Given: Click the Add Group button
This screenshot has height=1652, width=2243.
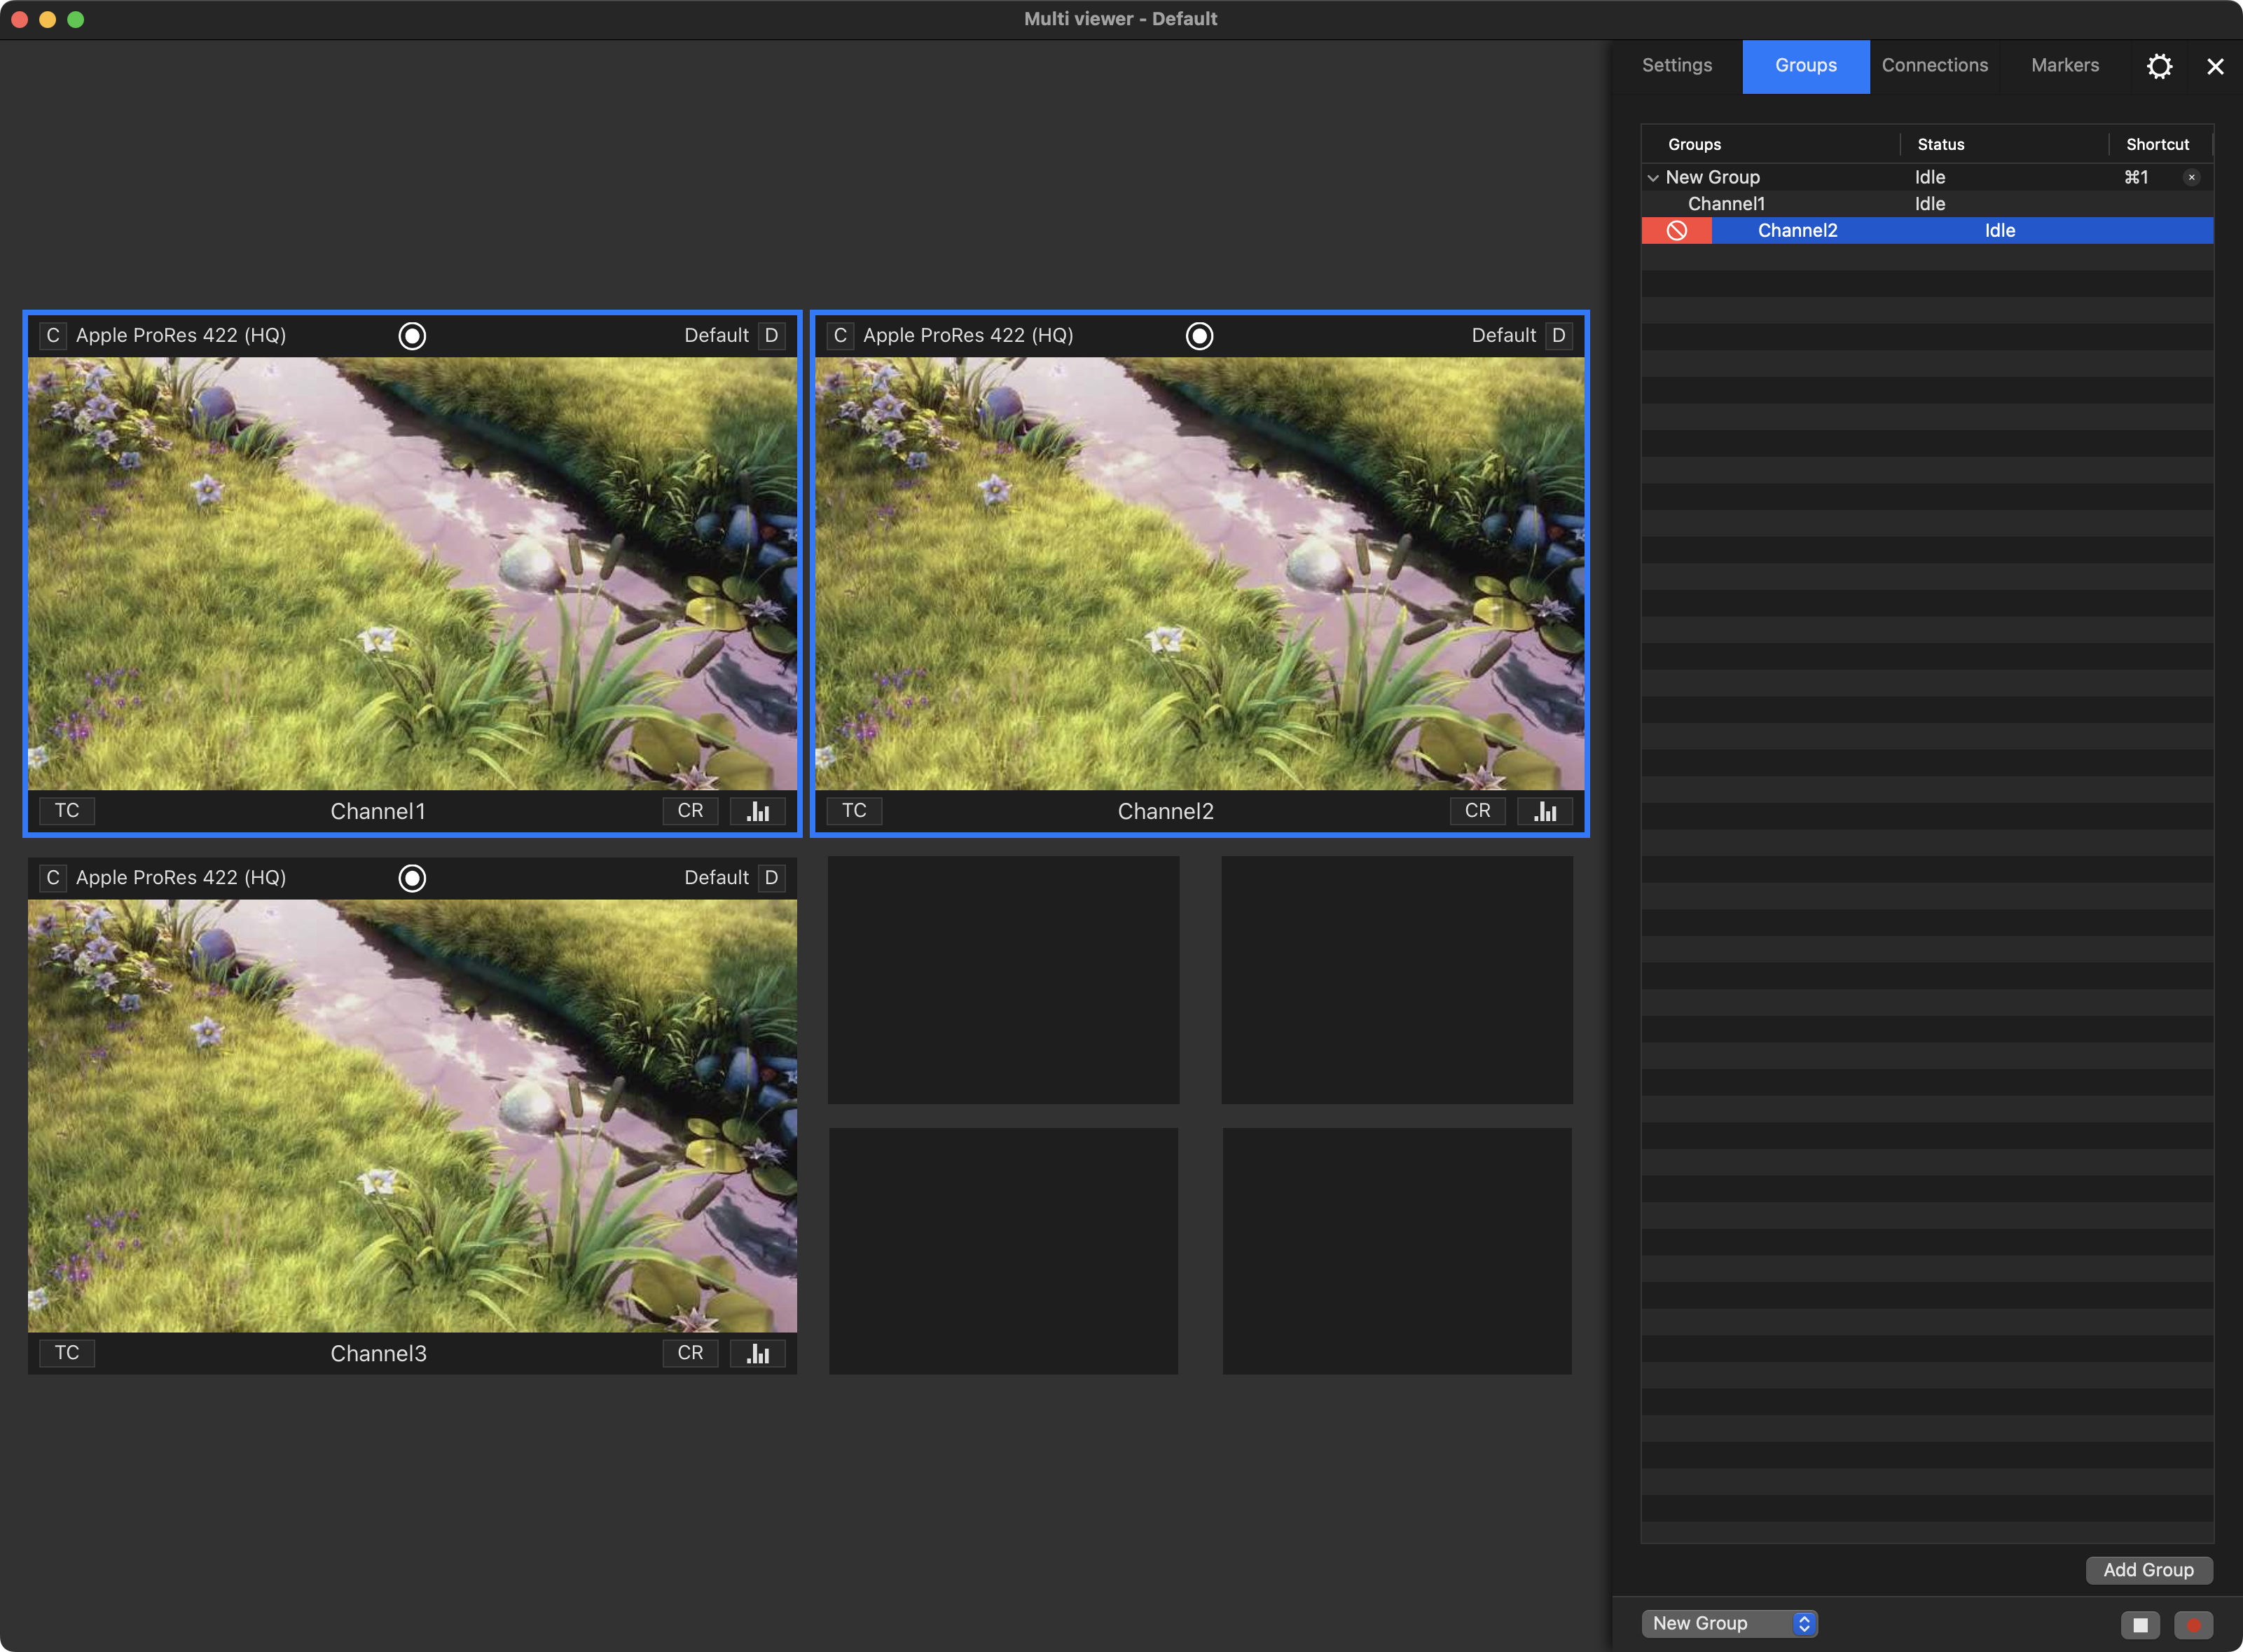Looking at the screenshot, I should click(2148, 1570).
